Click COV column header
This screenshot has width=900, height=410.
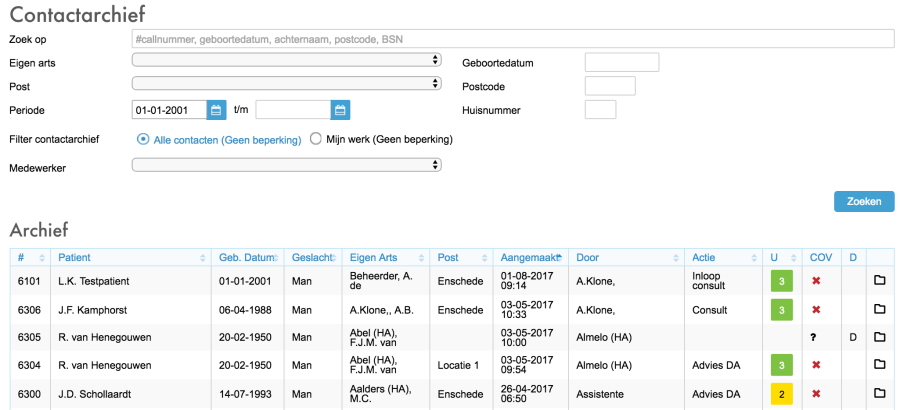pos(821,258)
